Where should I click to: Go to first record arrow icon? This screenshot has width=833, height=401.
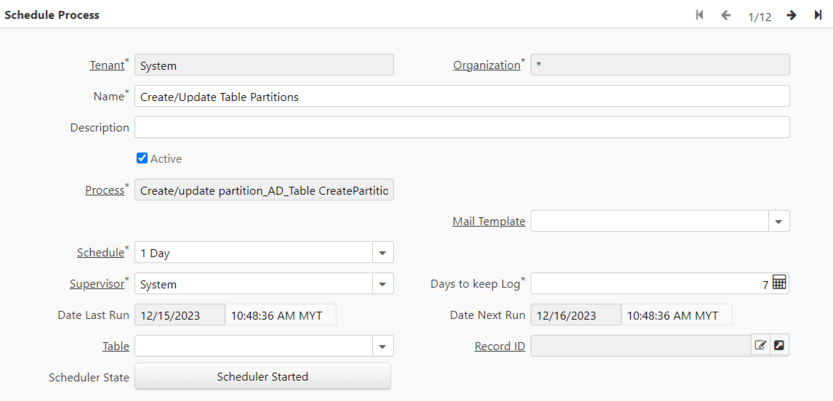tap(700, 15)
